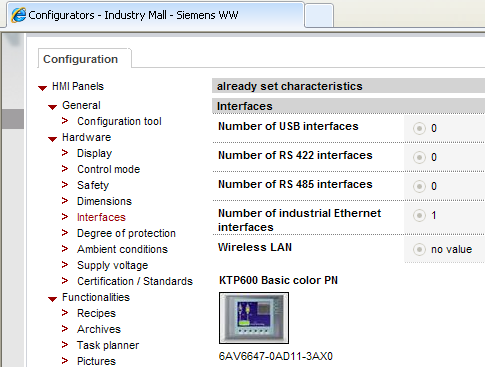Image resolution: width=485 pixels, height=367 pixels.
Task: Select radio 0 for USB interfaces
Action: point(419,128)
